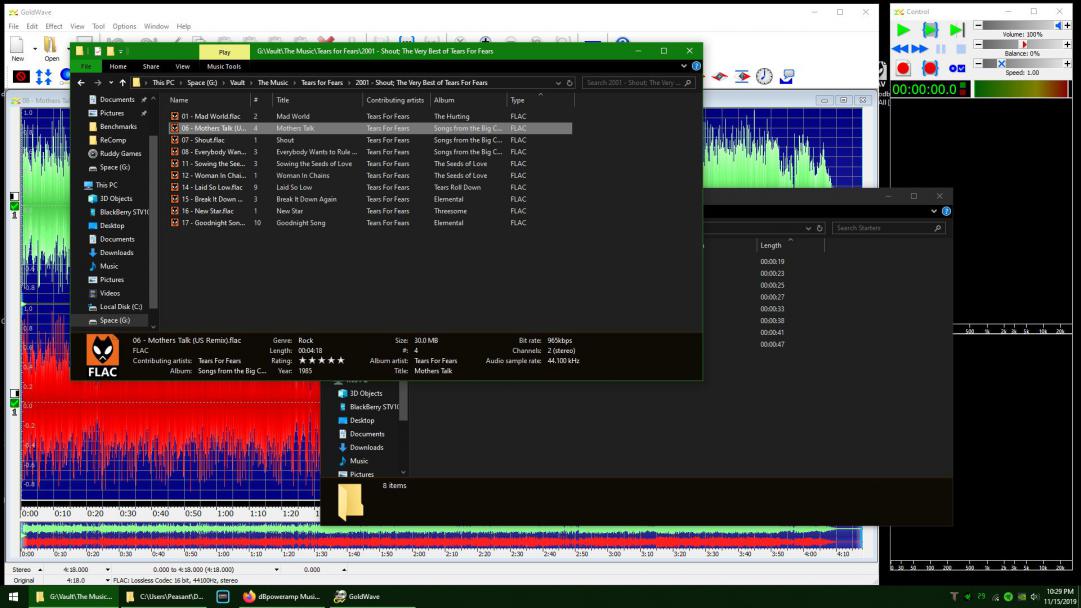Toggle left channel green checkbox in waveform

click(x=15, y=206)
